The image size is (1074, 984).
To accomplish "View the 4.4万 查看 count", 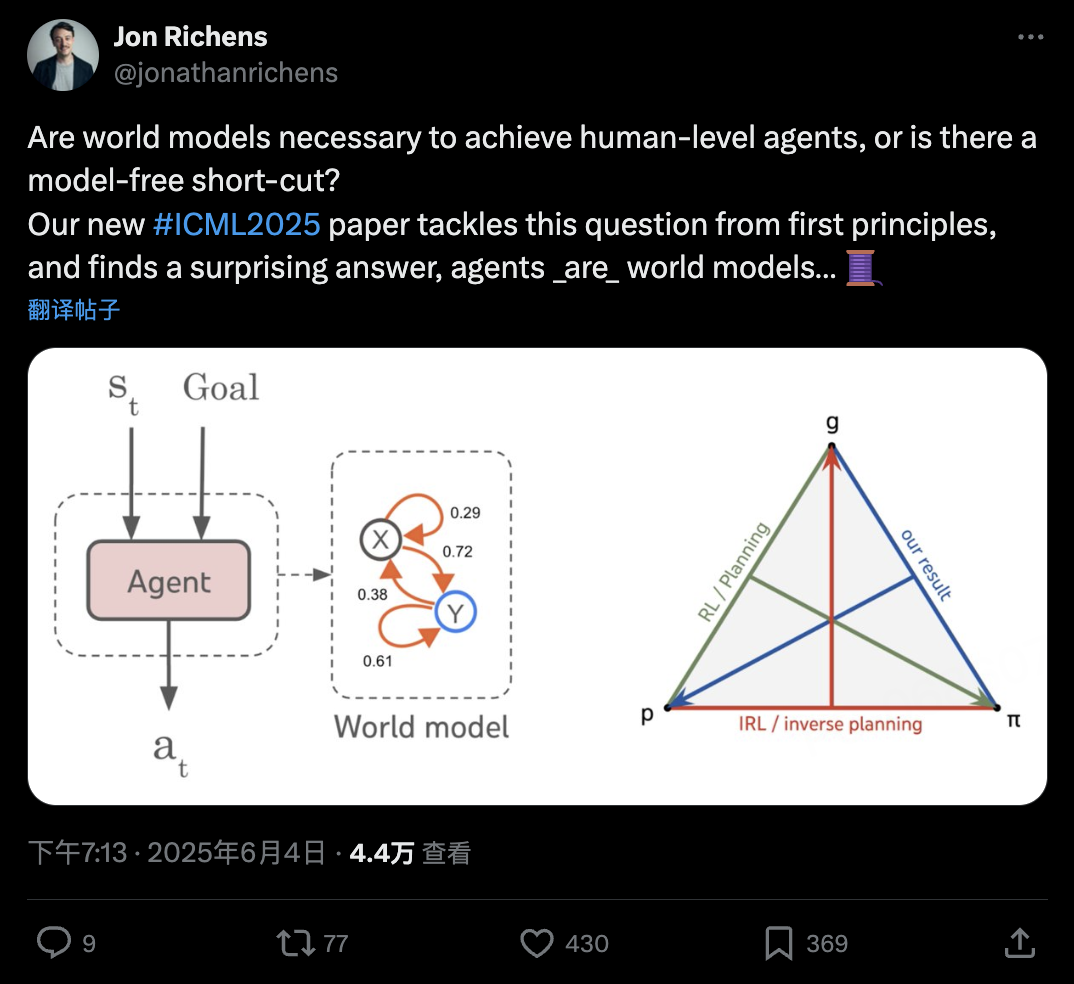I will (410, 853).
